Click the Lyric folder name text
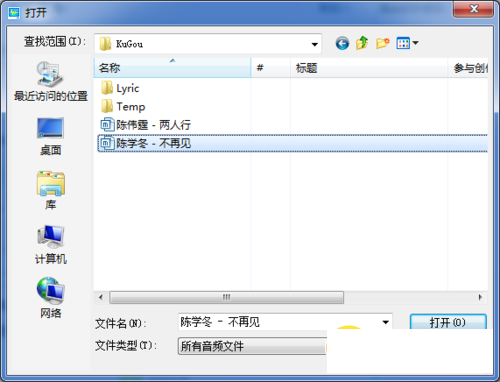 [x=128, y=89]
